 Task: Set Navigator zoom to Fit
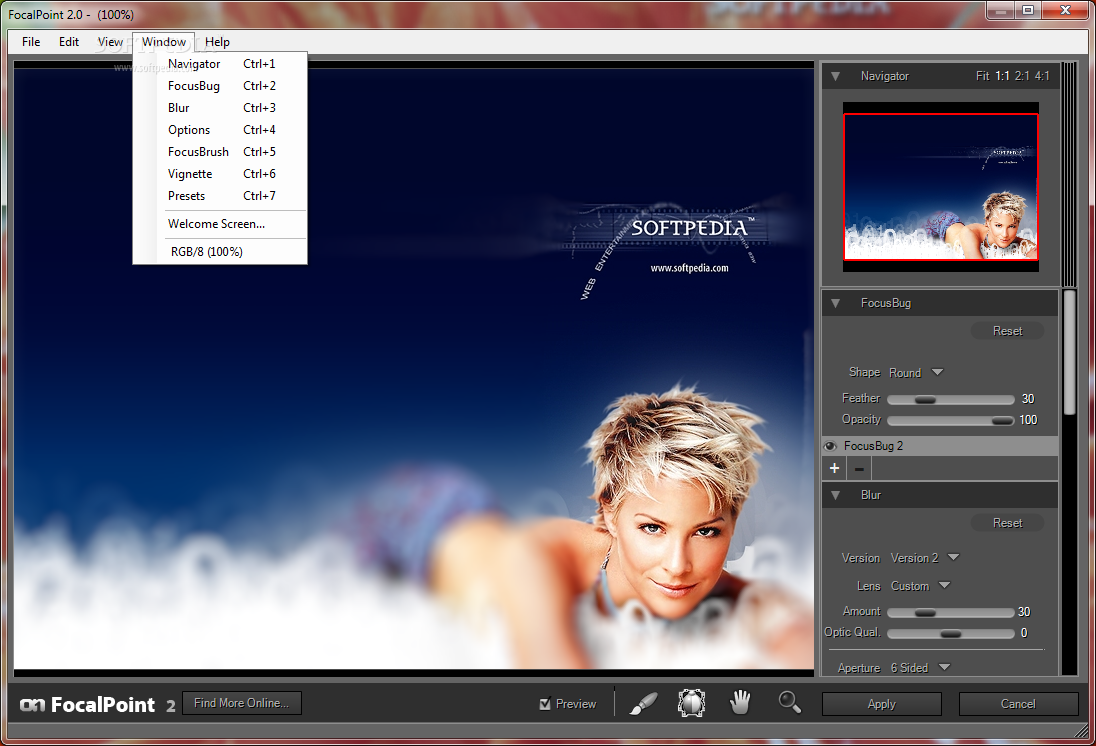[983, 76]
